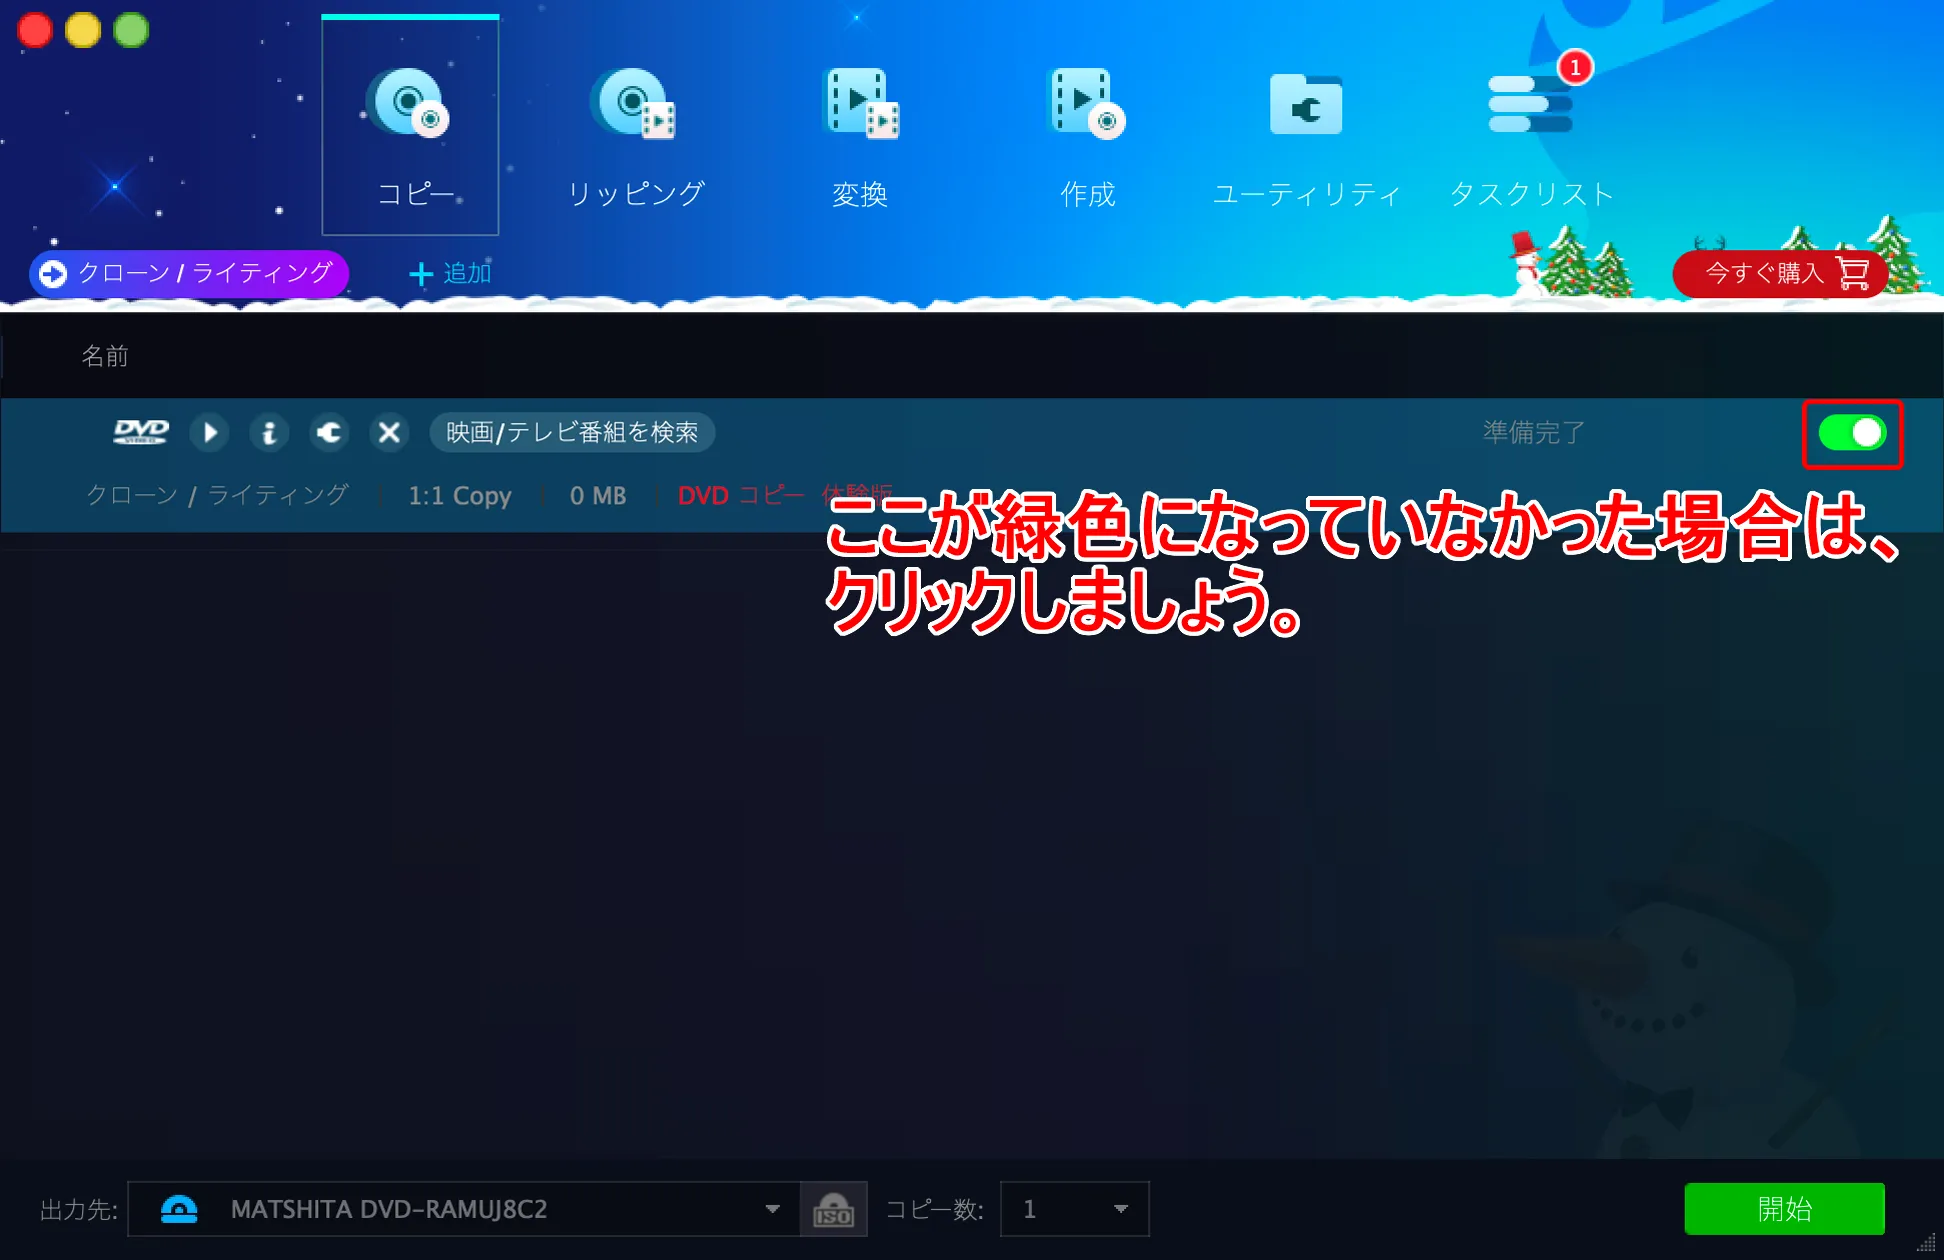The height and width of the screenshot is (1260, 1944).
Task: Select the 作成 creator tab
Action: click(x=1087, y=137)
